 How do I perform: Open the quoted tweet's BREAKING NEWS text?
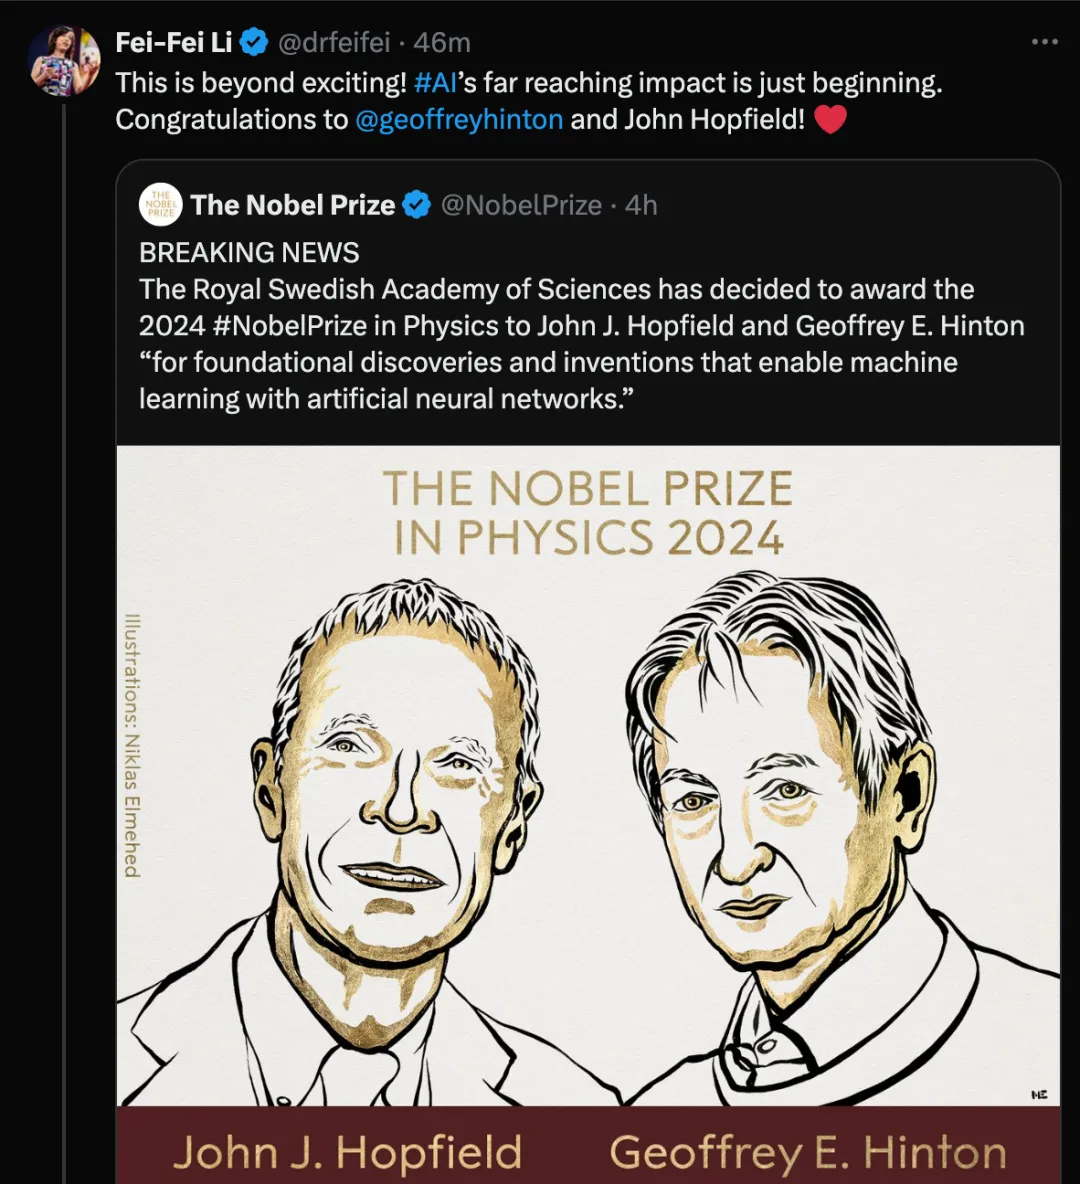pos(249,252)
